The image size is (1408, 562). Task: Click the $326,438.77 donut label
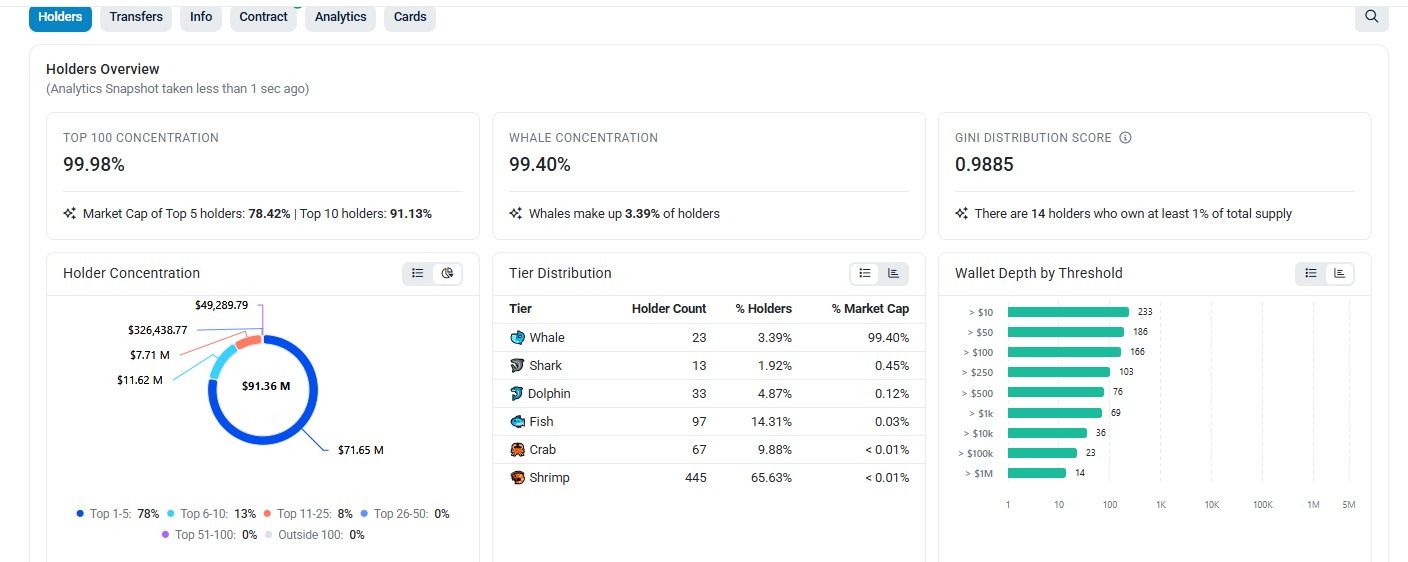click(158, 330)
